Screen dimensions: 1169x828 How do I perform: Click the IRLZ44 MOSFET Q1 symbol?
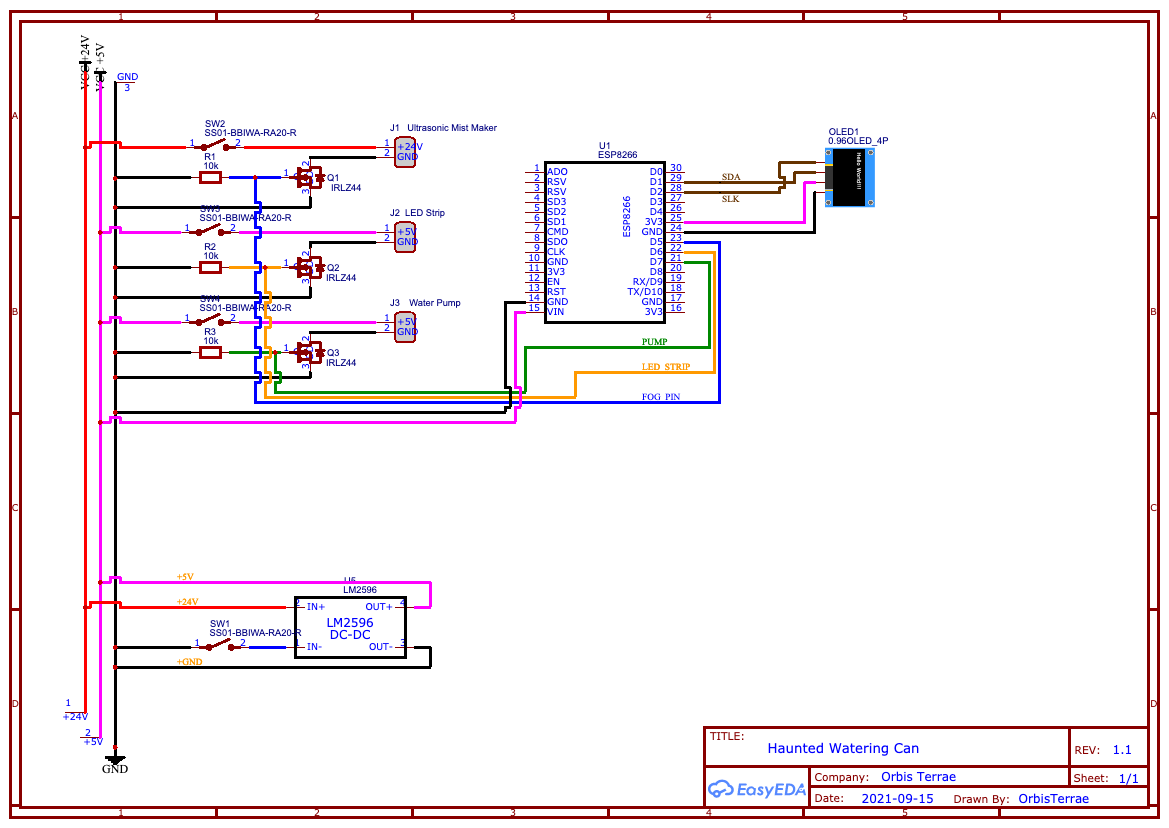point(308,178)
